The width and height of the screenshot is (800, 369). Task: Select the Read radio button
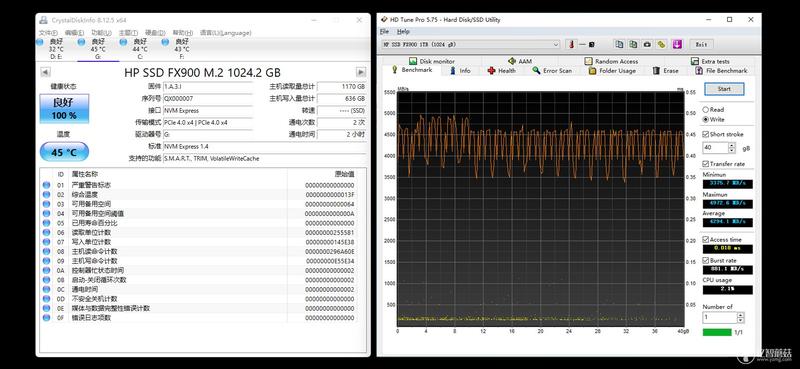pyautogui.click(x=706, y=109)
